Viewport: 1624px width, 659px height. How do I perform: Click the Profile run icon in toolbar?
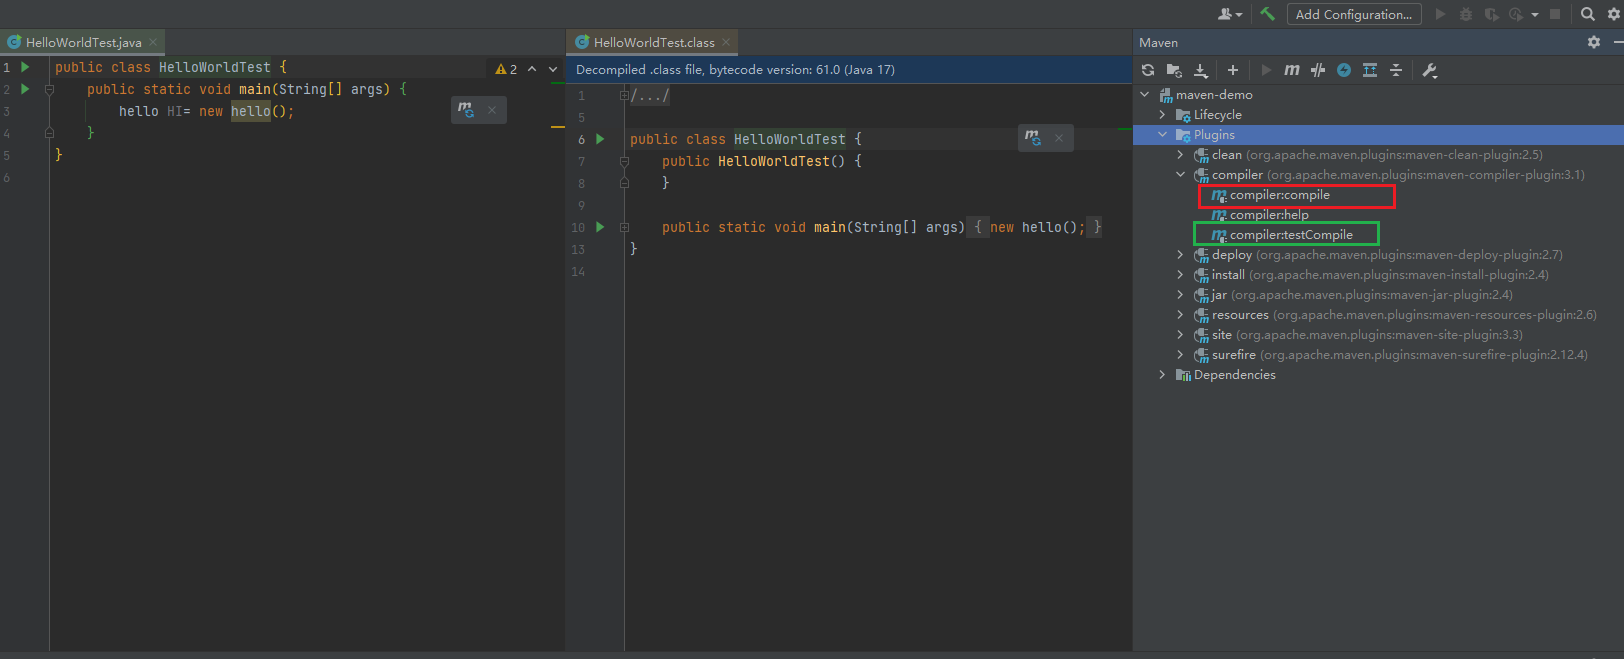pyautogui.click(x=1516, y=14)
